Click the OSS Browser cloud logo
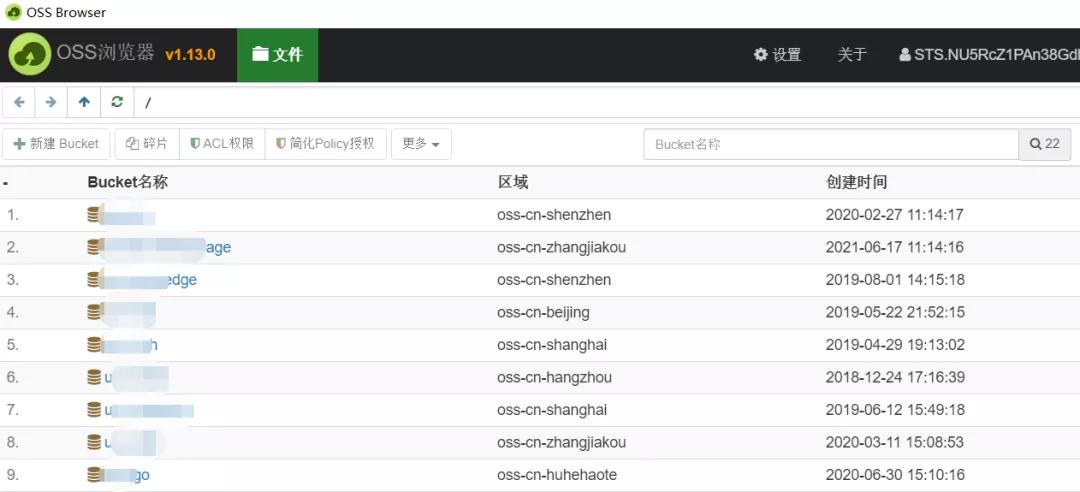This screenshot has height=492, width=1080. pos(30,54)
